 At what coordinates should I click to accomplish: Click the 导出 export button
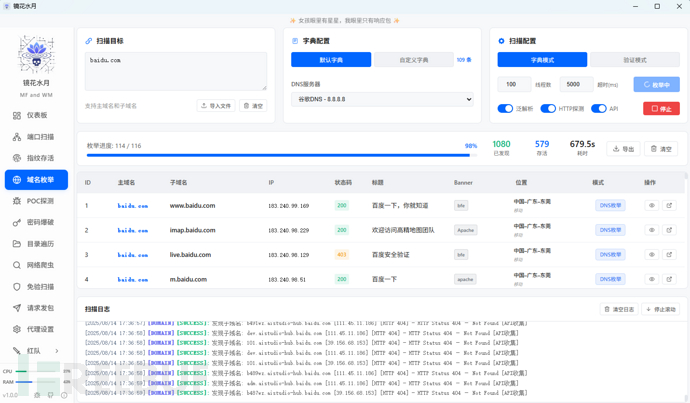point(623,149)
